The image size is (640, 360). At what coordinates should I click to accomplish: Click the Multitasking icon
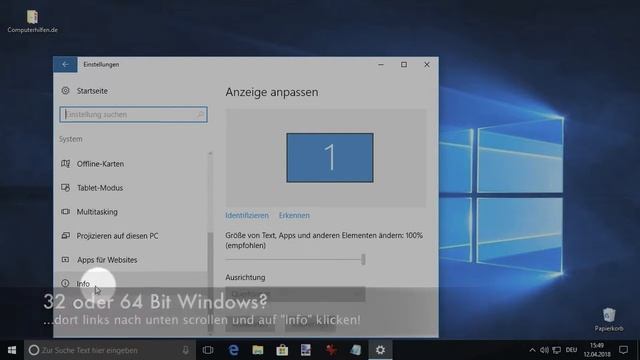click(x=65, y=211)
